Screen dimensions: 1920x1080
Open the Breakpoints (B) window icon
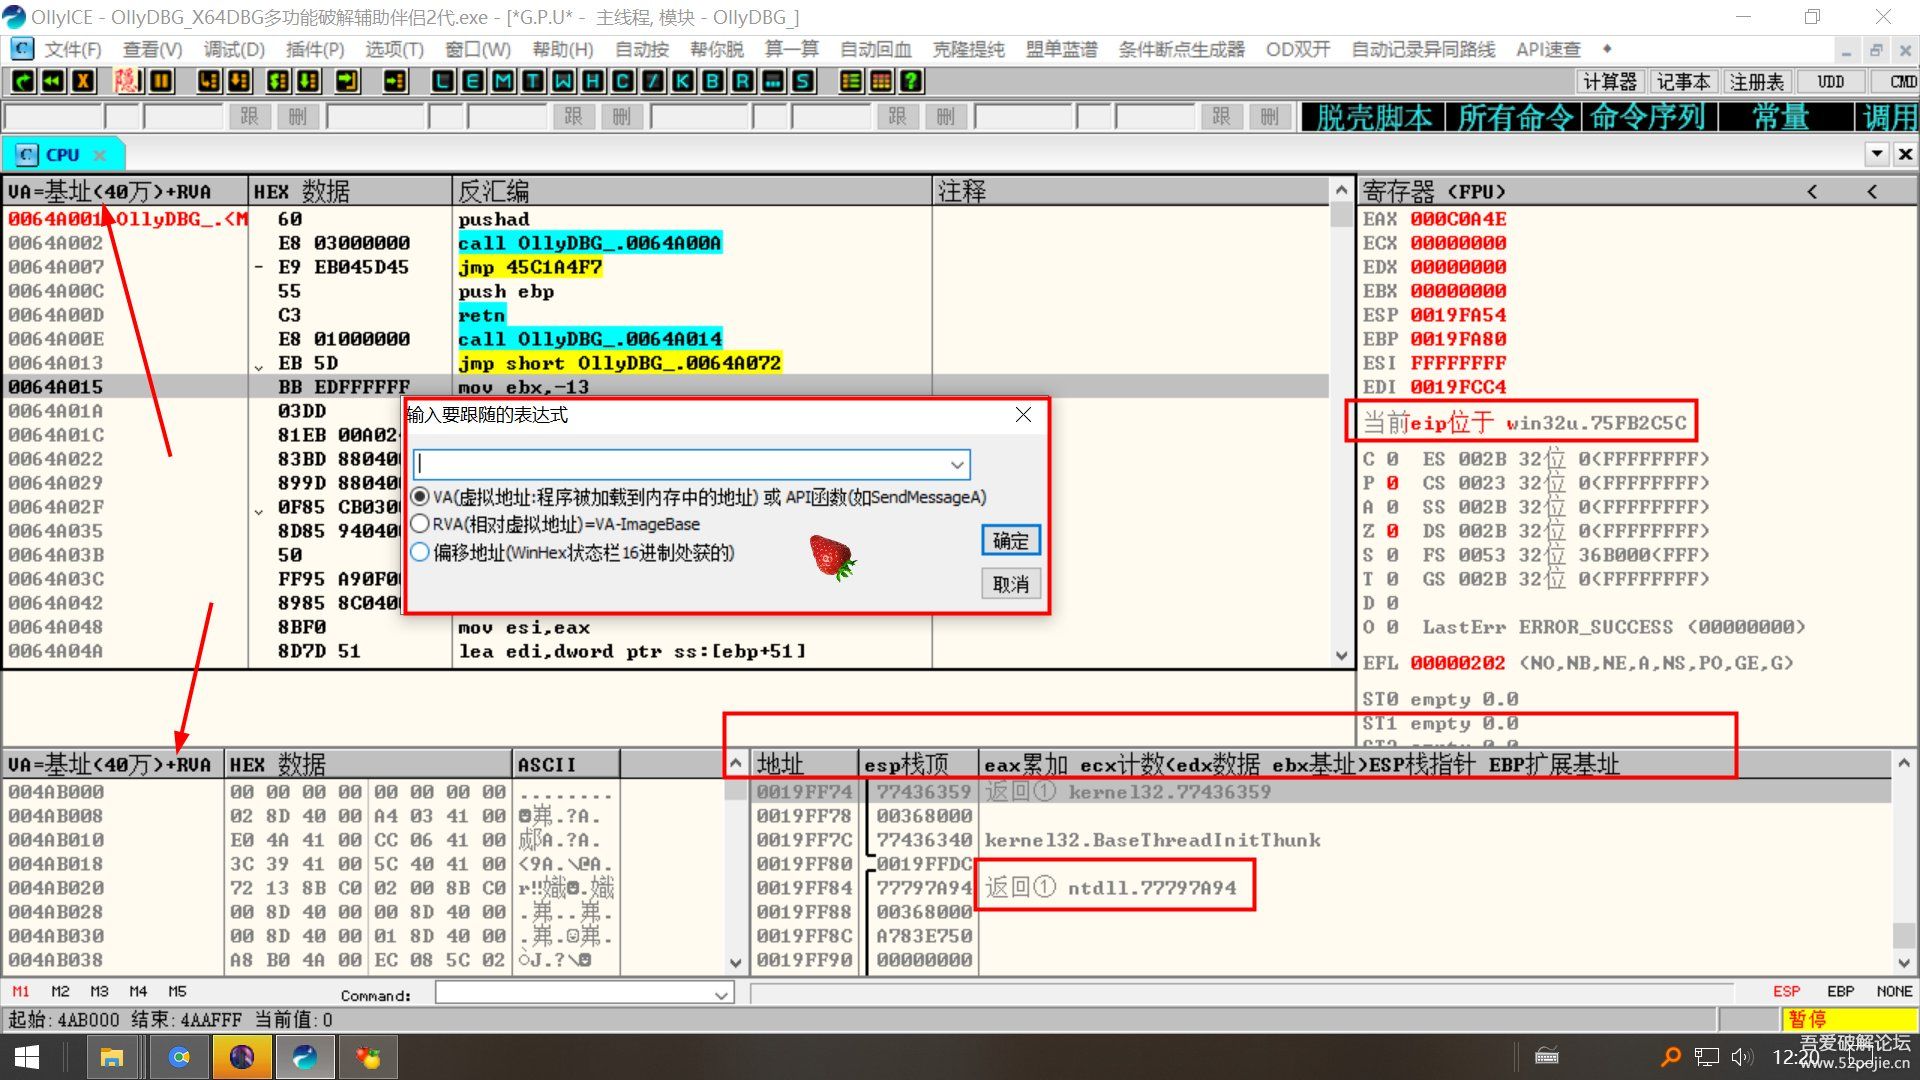click(x=713, y=81)
